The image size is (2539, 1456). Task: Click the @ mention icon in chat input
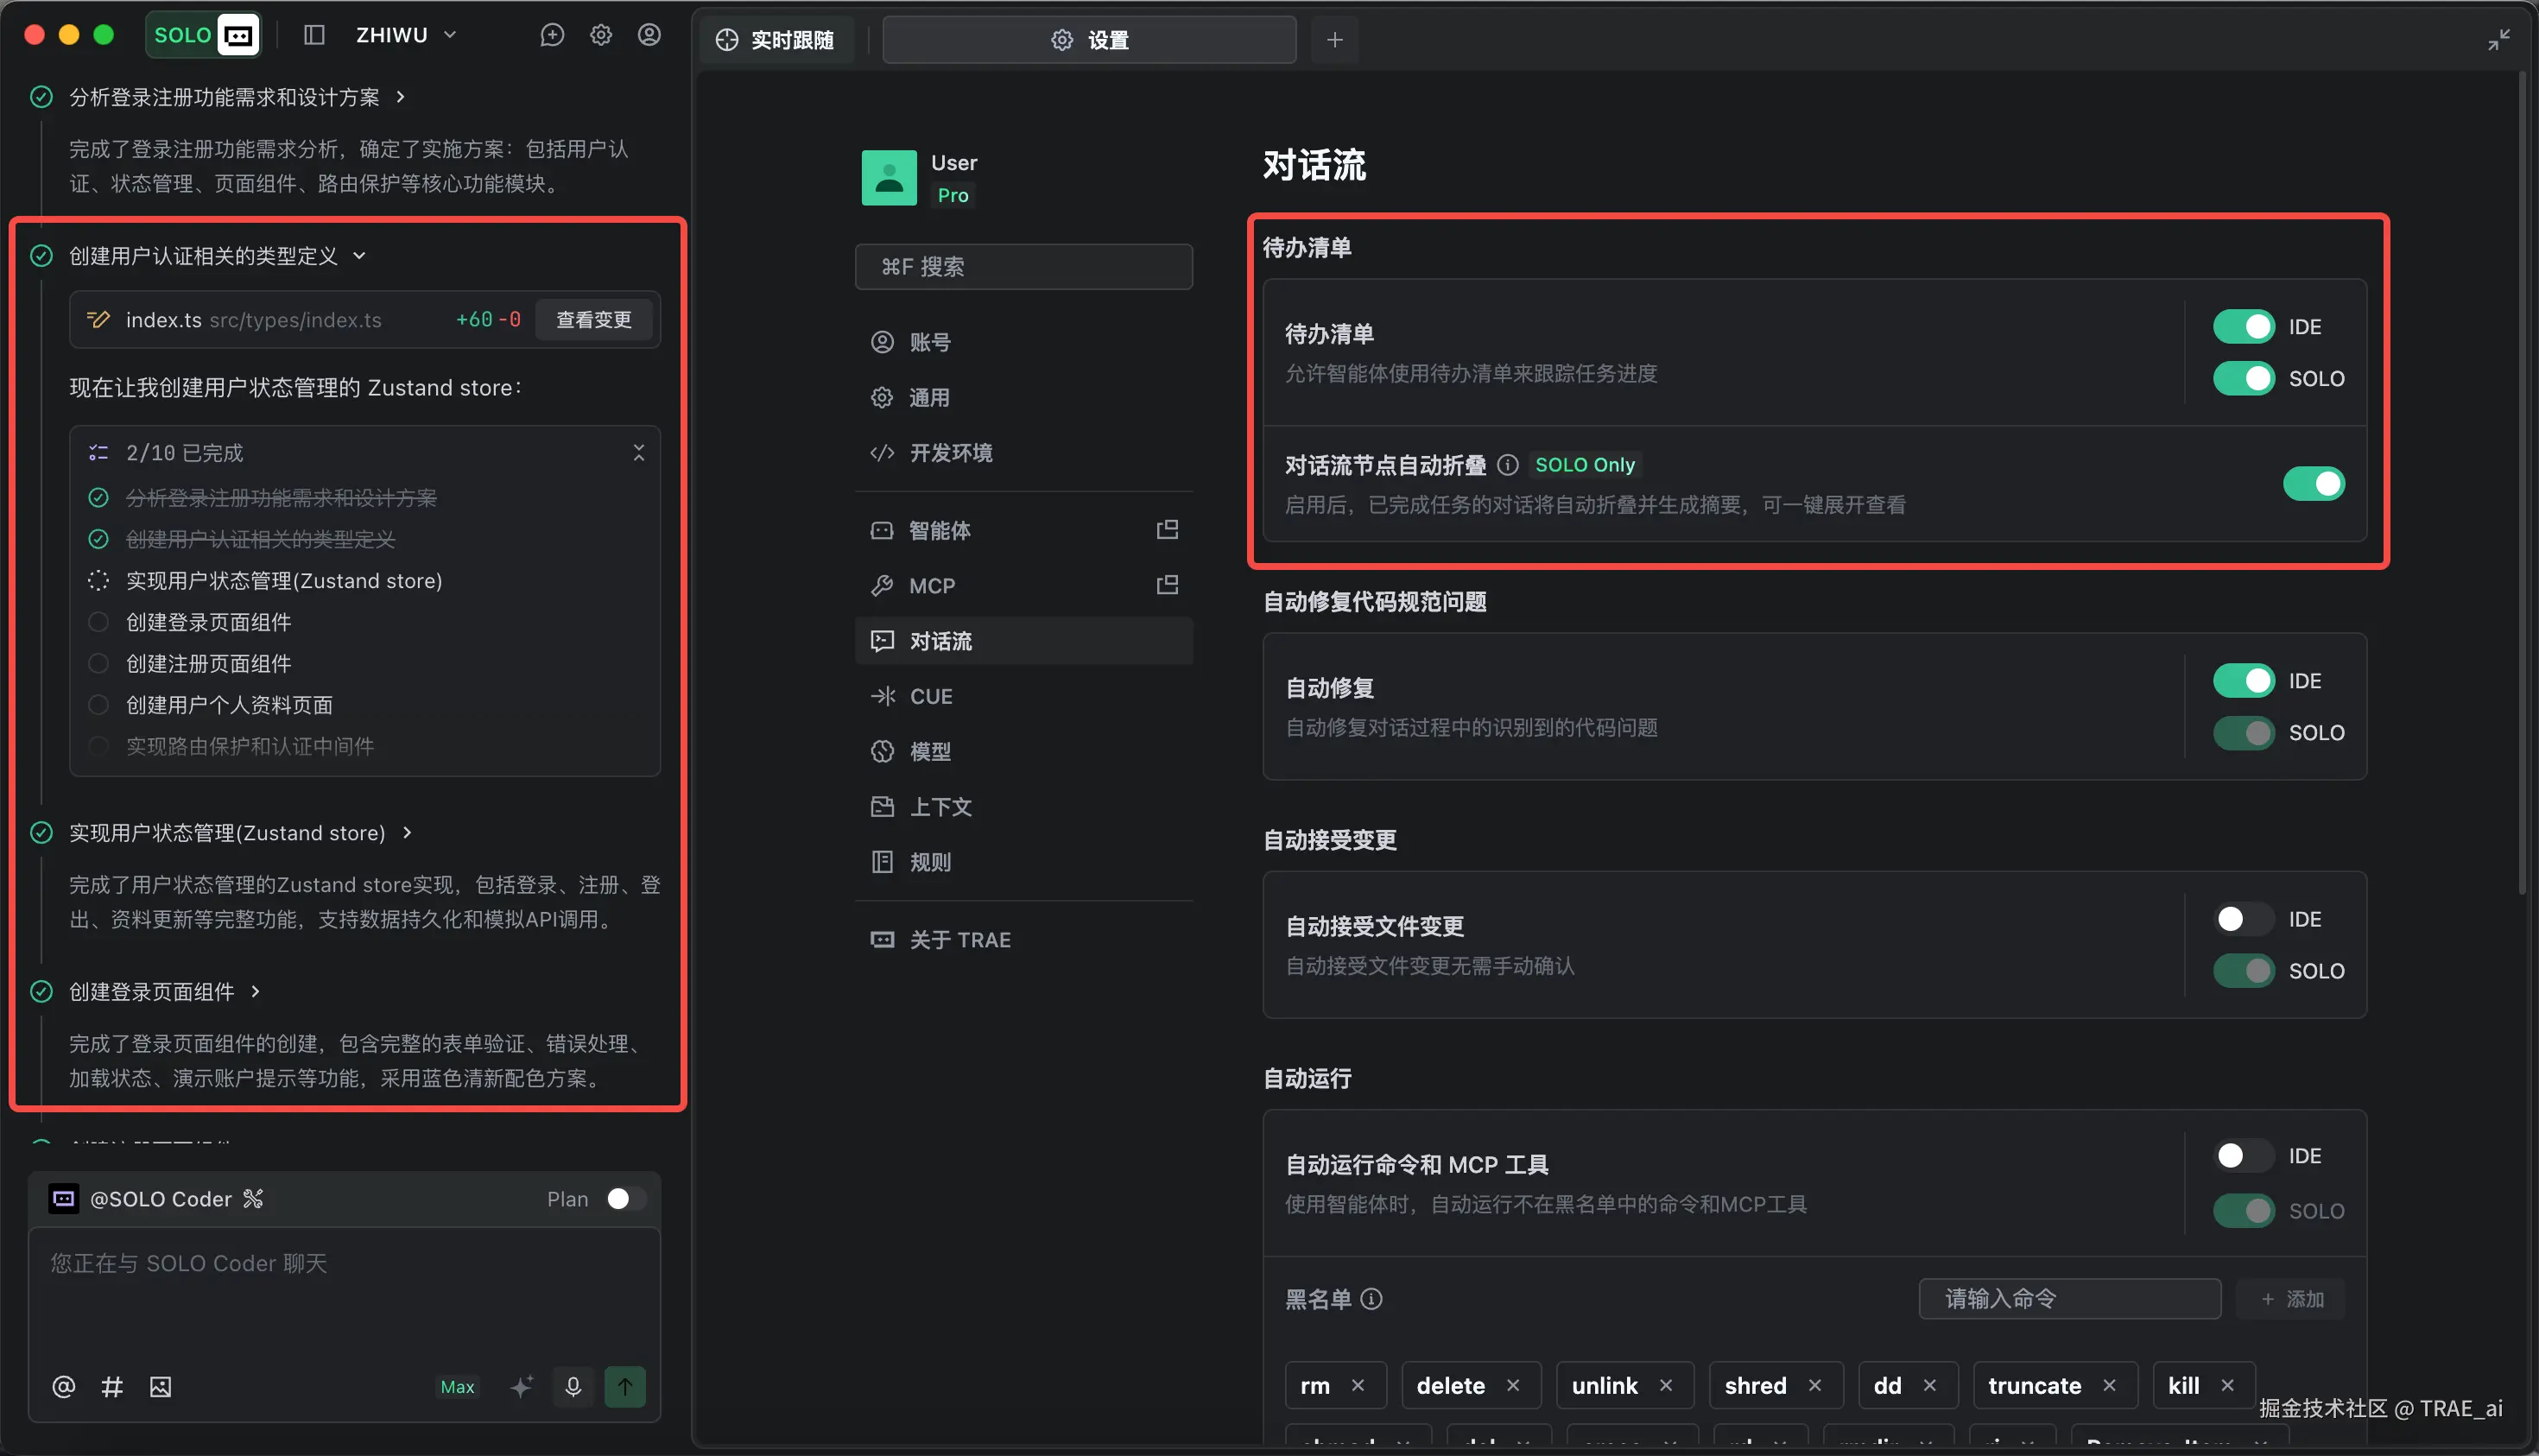coord(63,1386)
